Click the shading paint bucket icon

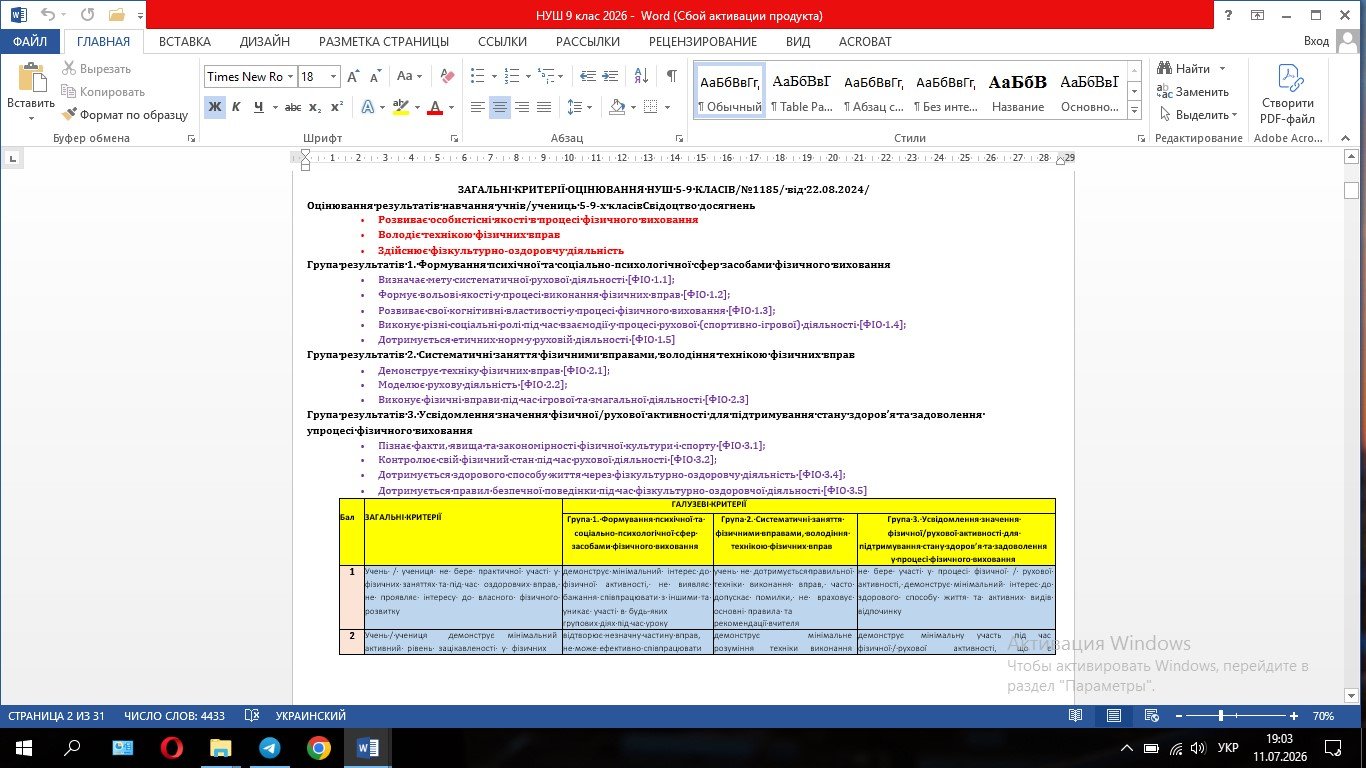[616, 107]
